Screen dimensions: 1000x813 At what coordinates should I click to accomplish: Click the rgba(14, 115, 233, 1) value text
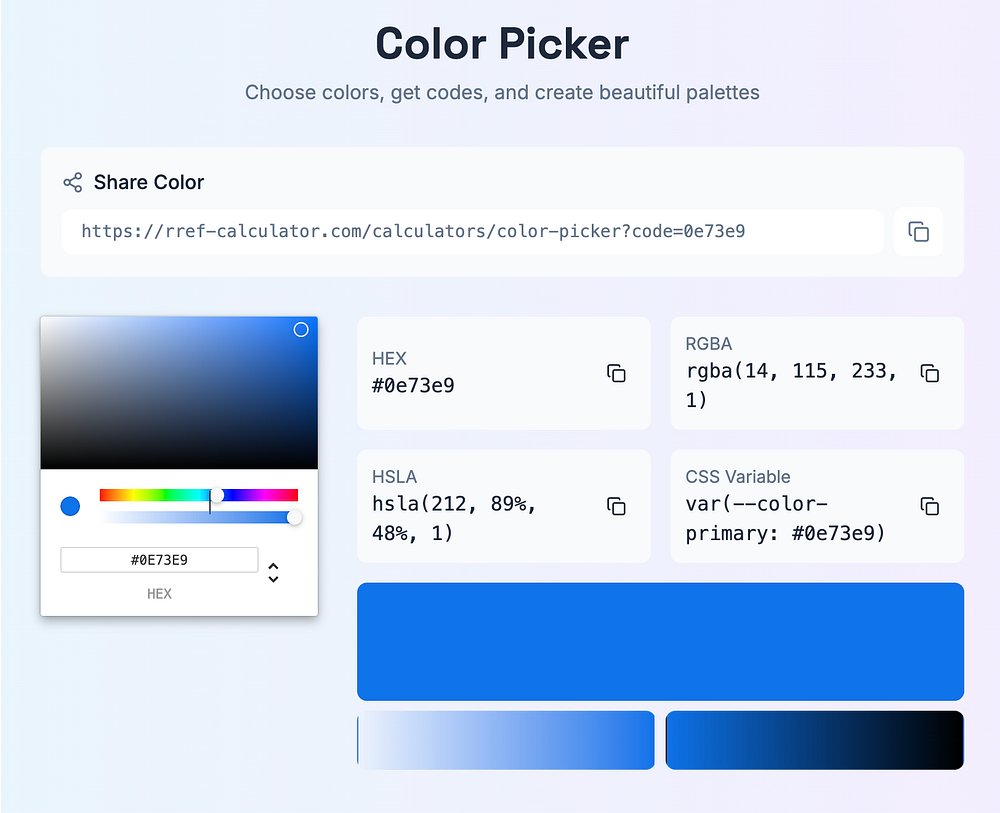[x=790, y=386]
